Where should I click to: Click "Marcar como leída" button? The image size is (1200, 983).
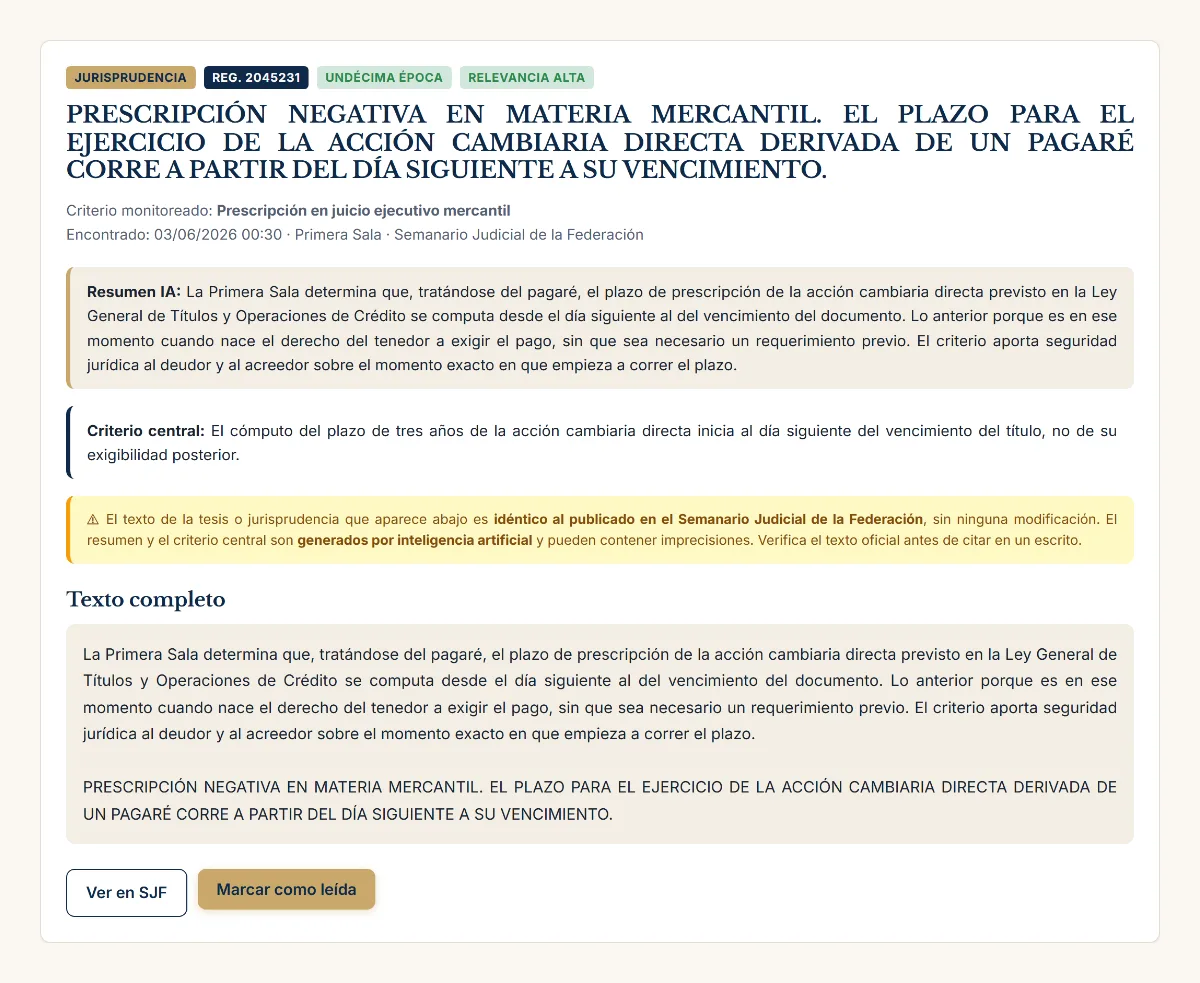tap(286, 889)
